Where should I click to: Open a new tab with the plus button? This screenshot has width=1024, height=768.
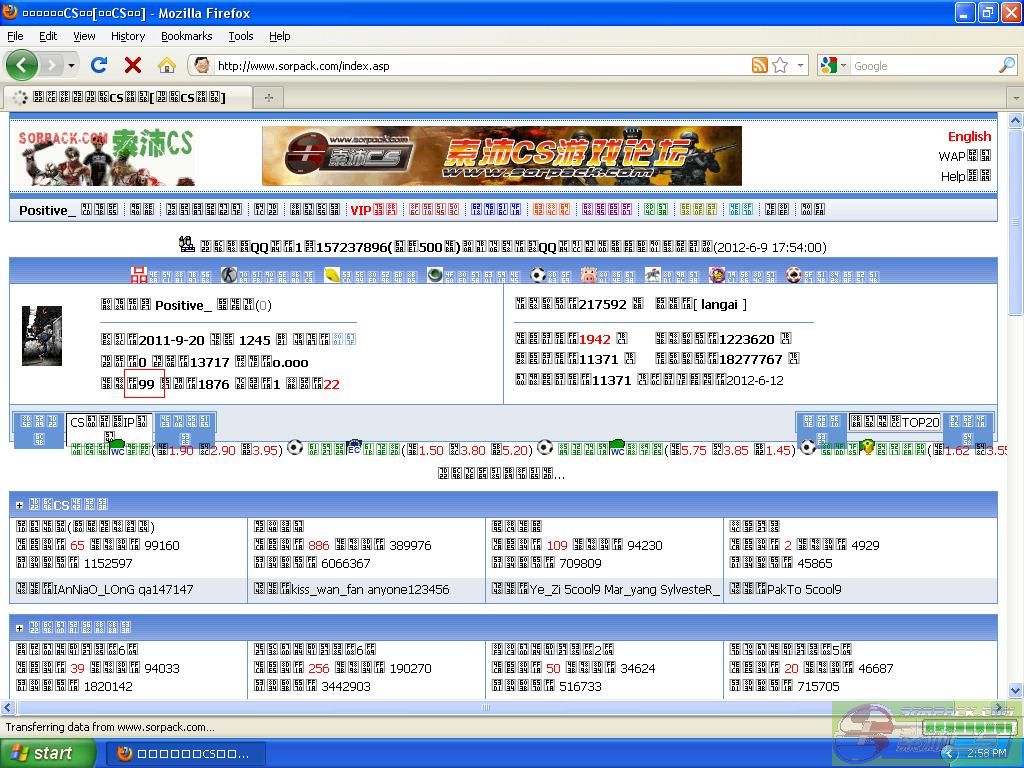pos(268,97)
